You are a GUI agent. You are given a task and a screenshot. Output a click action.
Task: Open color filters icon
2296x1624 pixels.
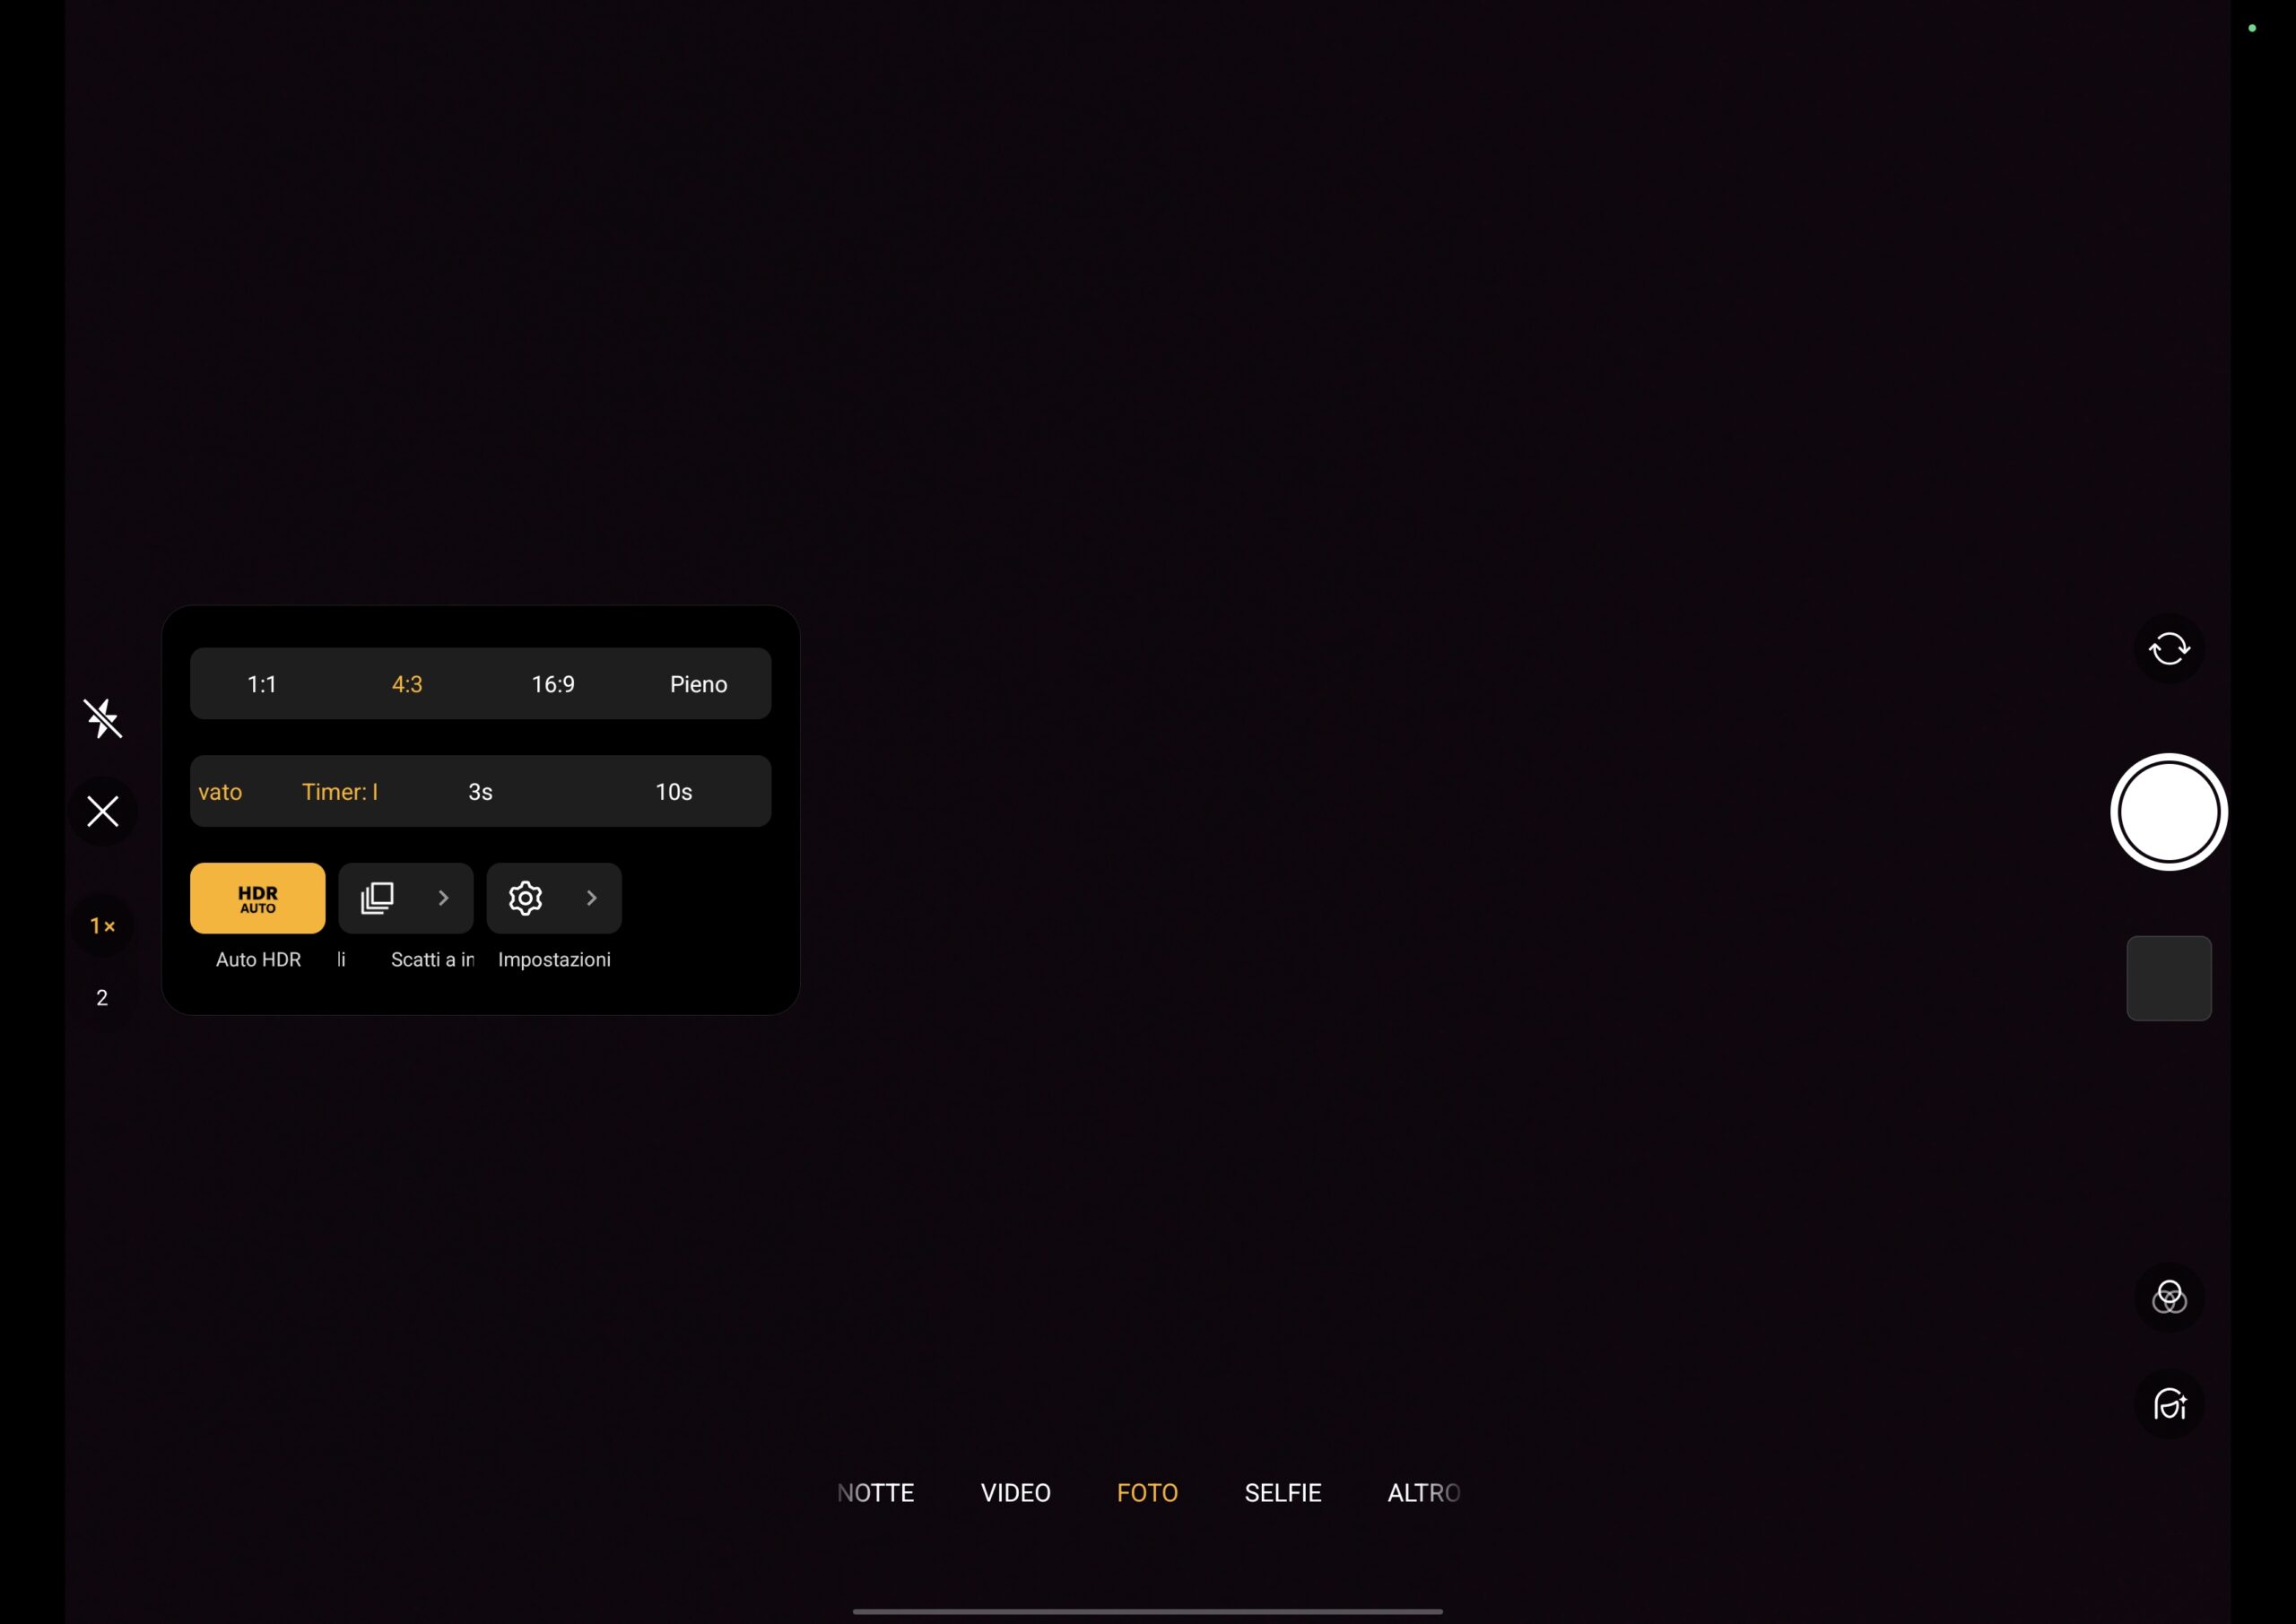click(x=2169, y=1297)
